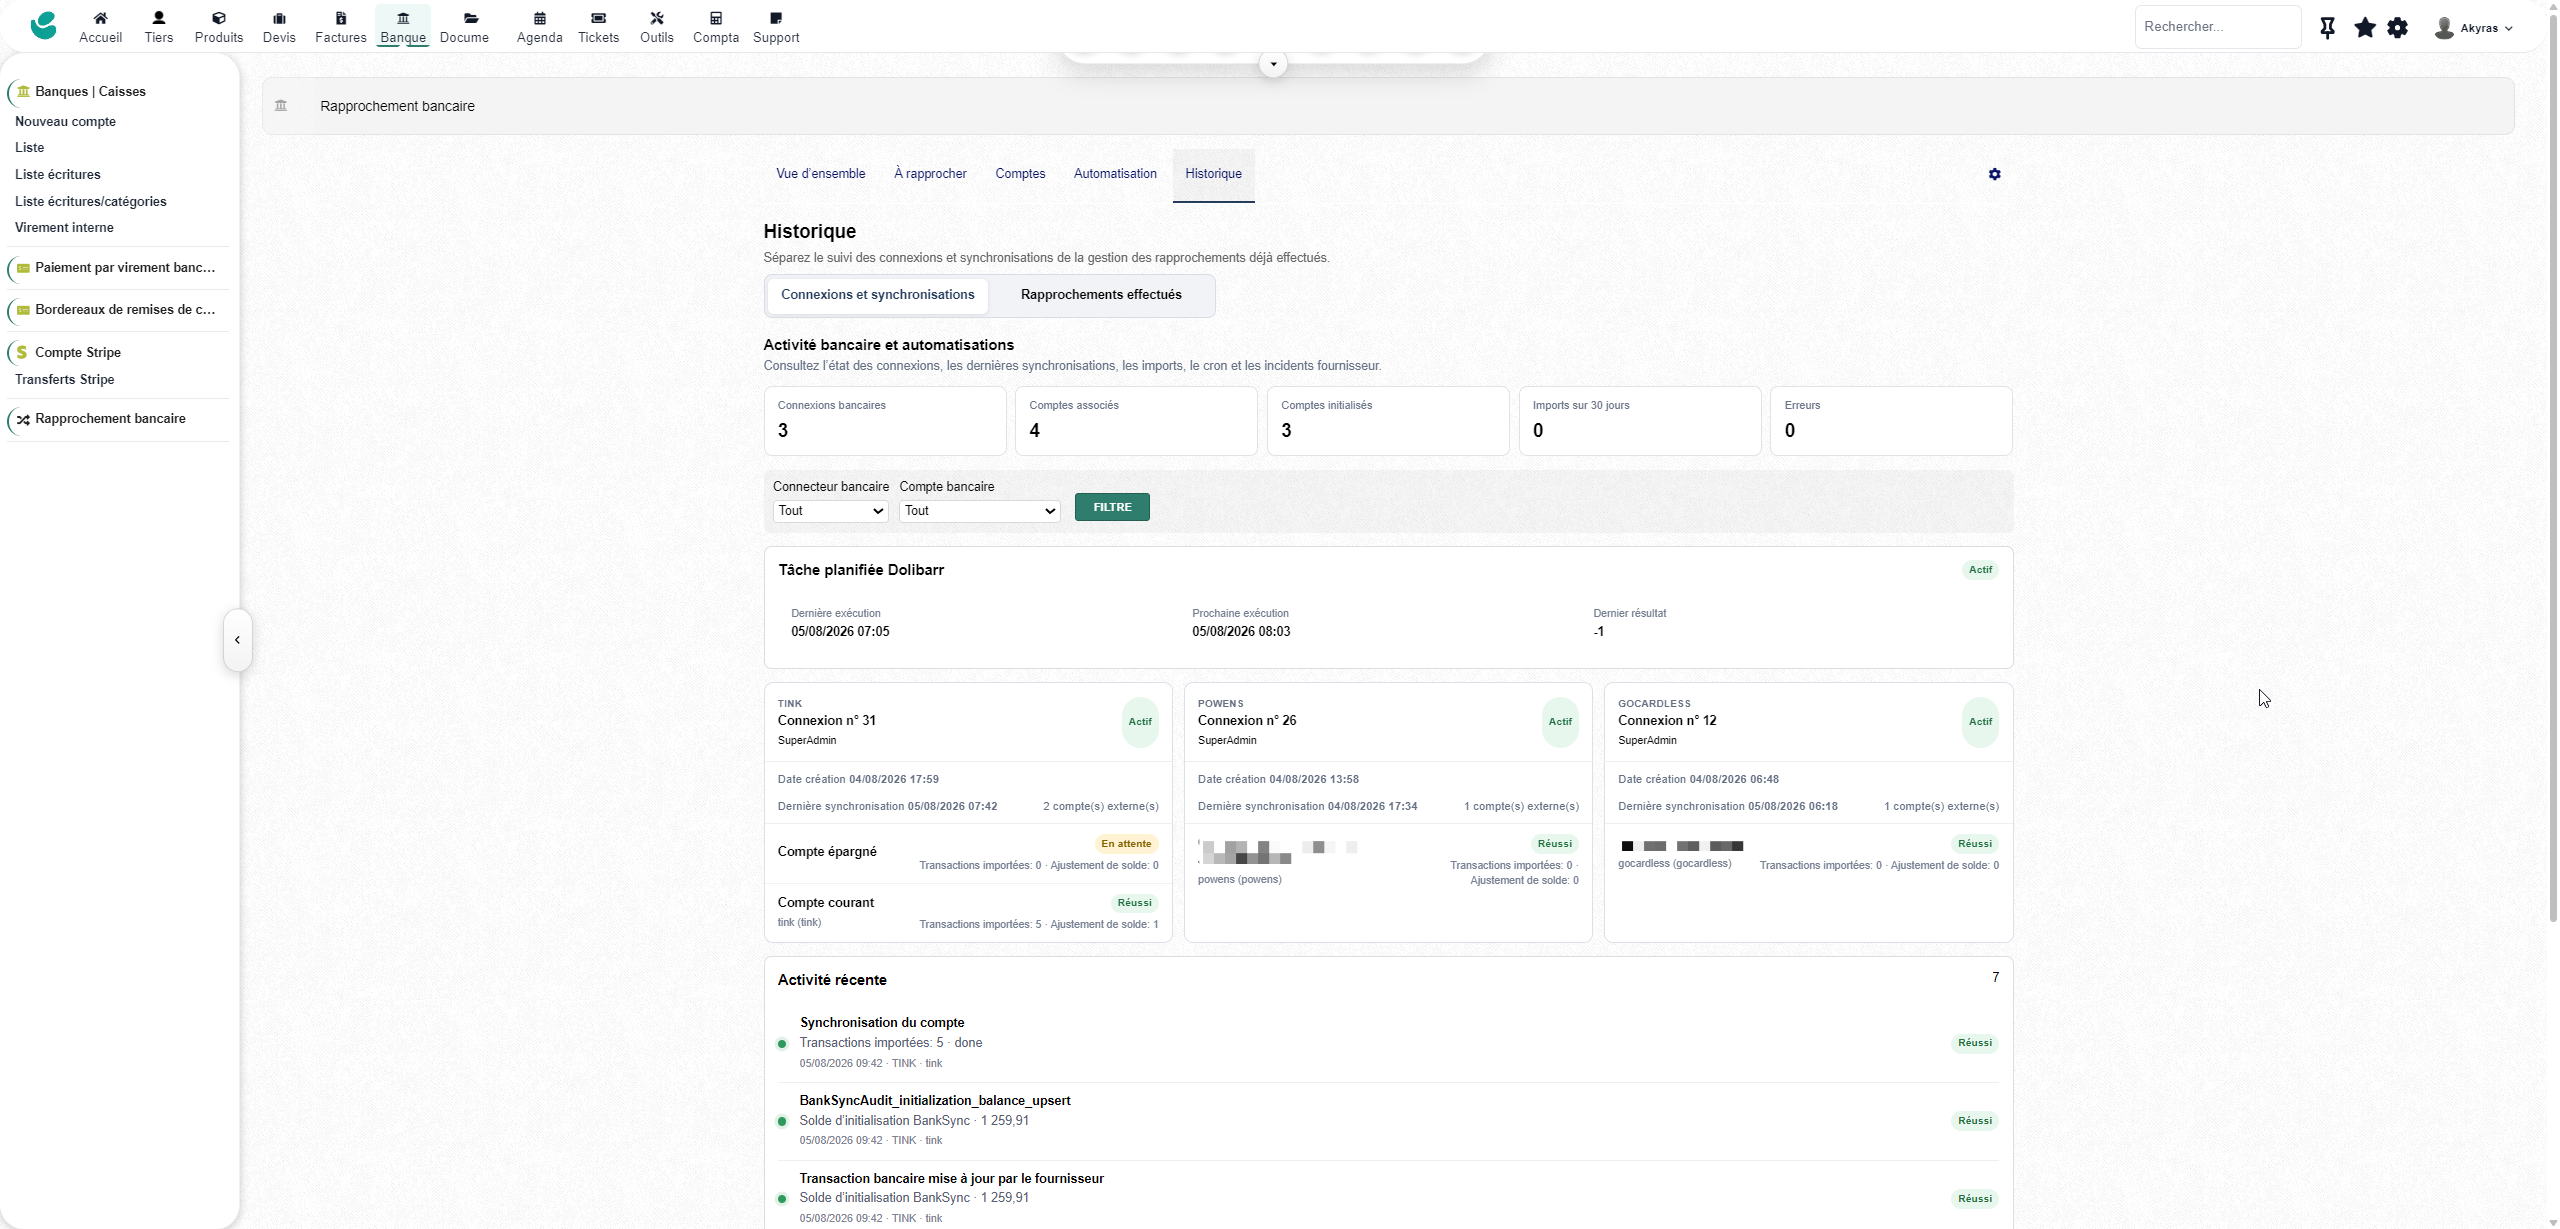Viewport: 2560px width, 1229px height.
Task: Click bank icon in page title bar
Action: click(281, 106)
